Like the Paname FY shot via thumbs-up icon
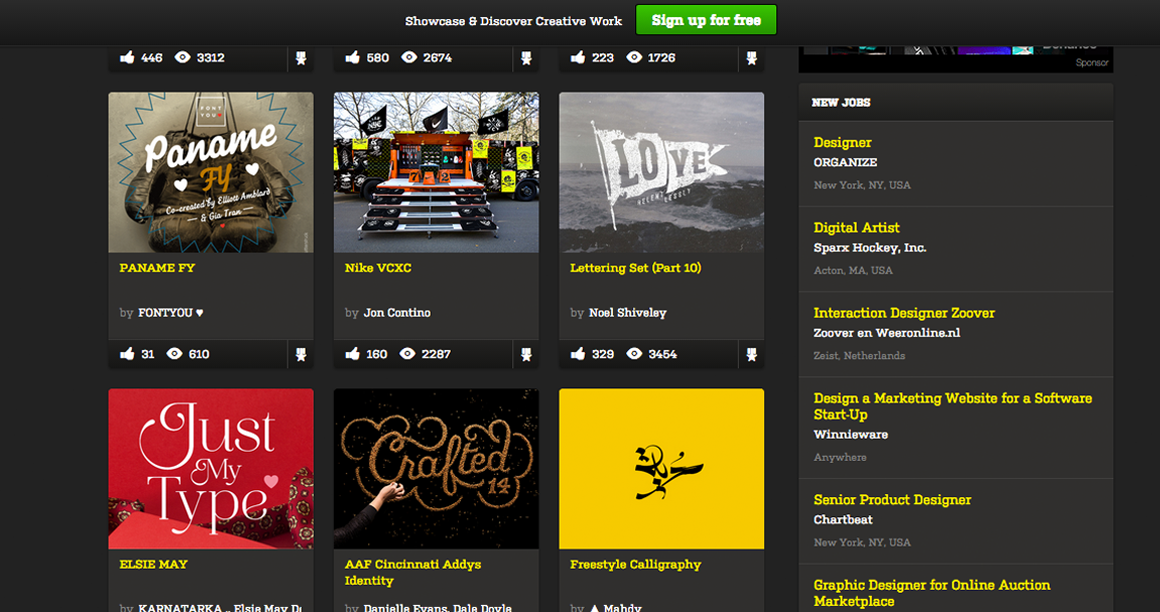 point(127,353)
